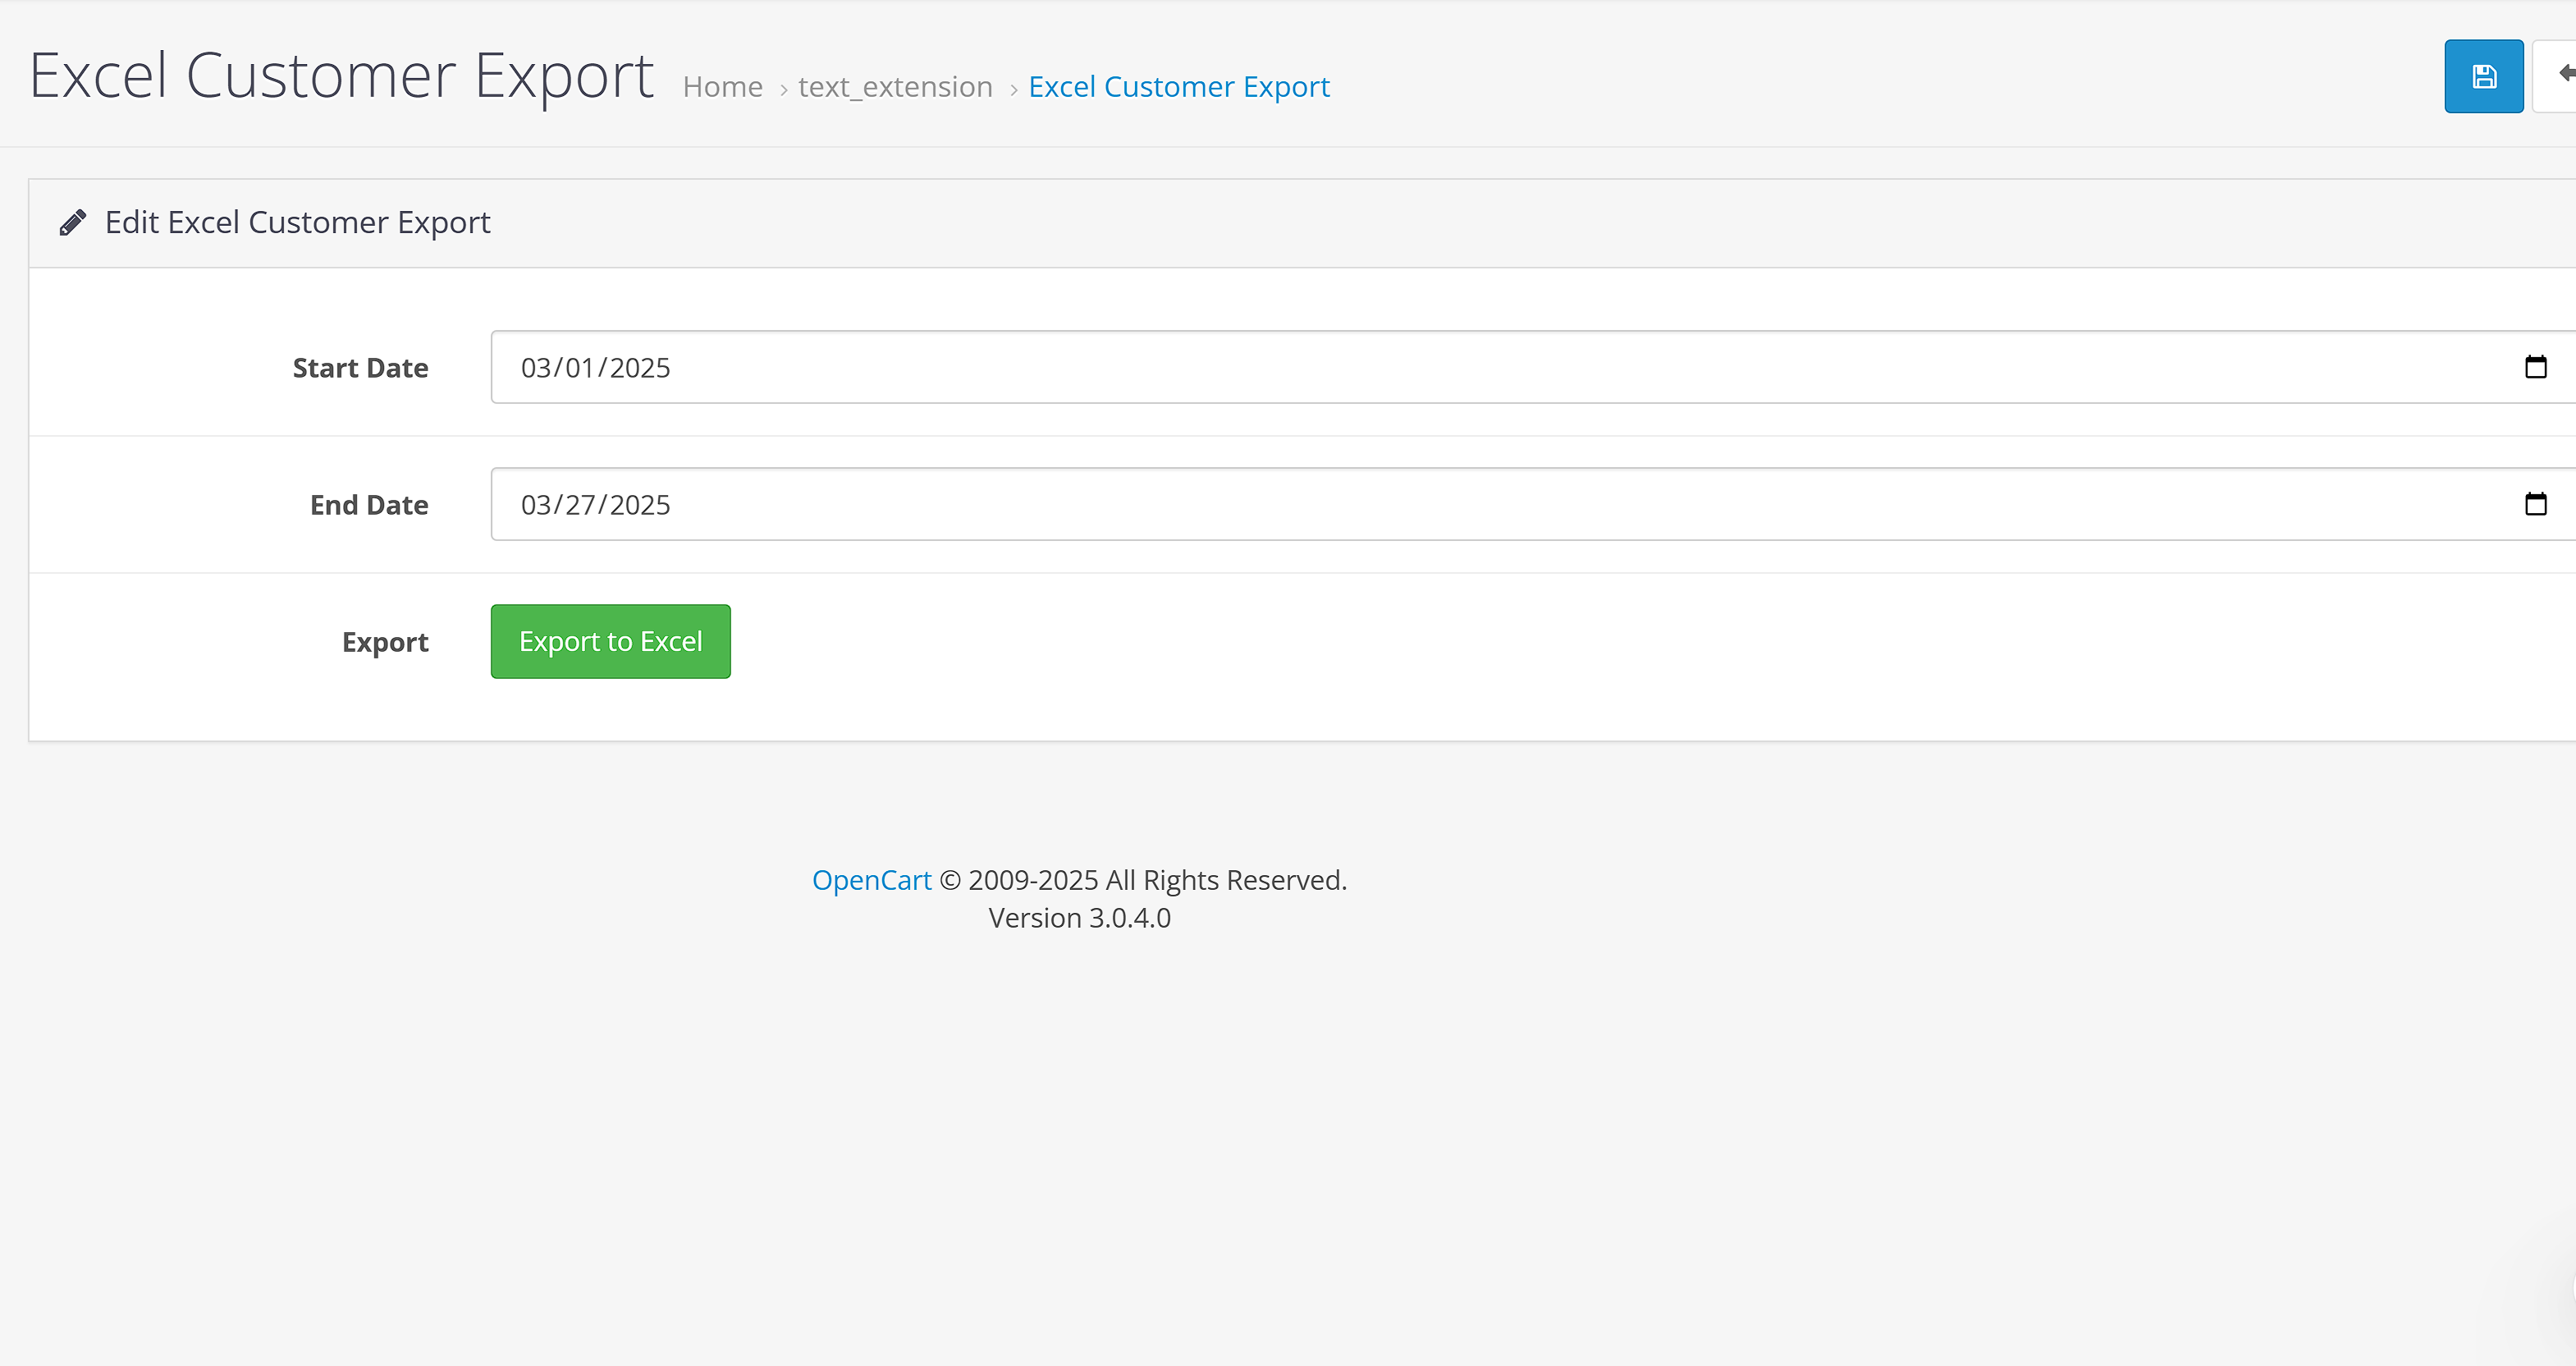
Task: Select the month segment of Start Date
Action: point(535,368)
